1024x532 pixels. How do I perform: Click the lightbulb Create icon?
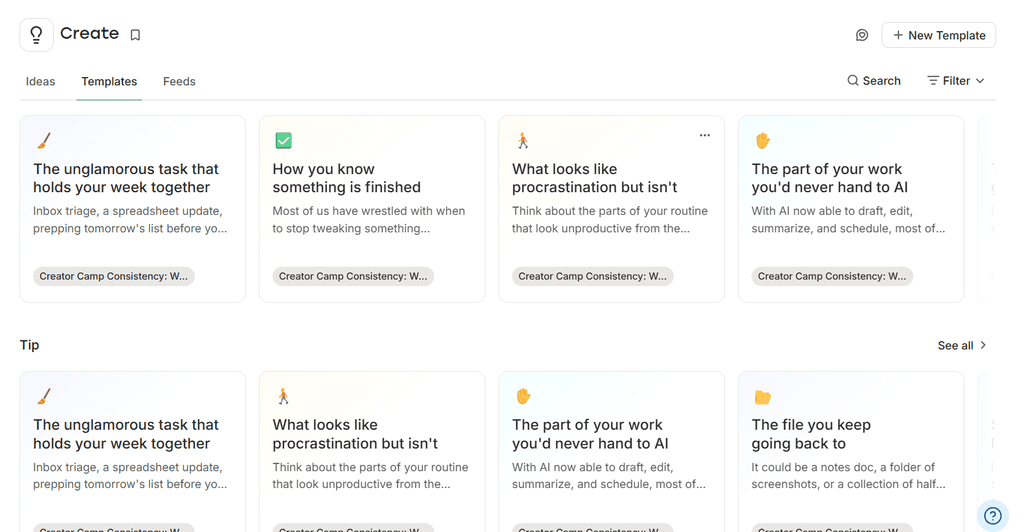click(x=37, y=35)
